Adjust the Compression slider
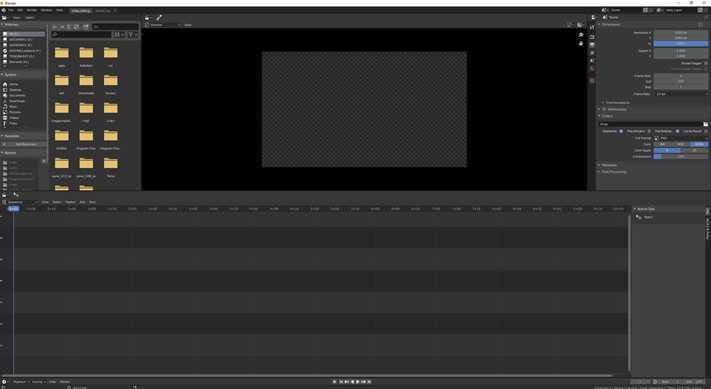Image resolution: width=711 pixels, height=389 pixels. pos(681,156)
